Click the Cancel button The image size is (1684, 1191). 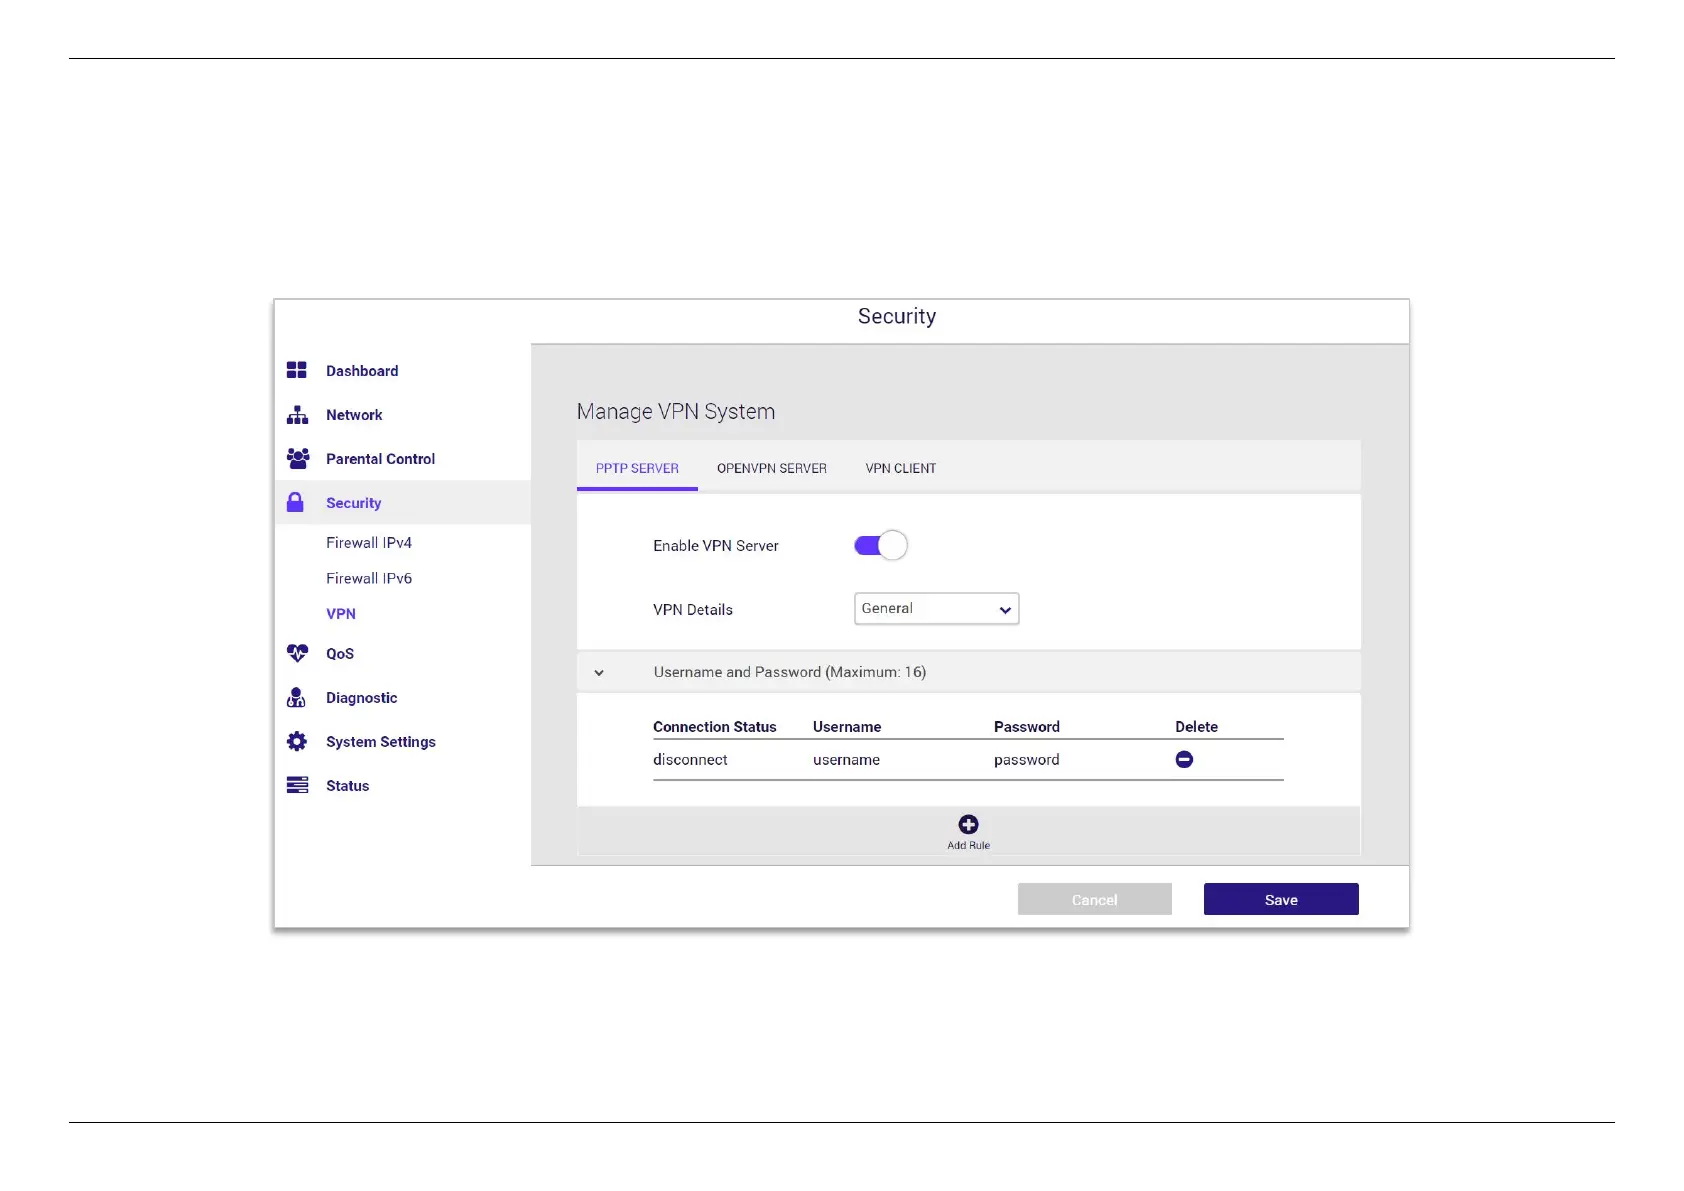tap(1095, 899)
